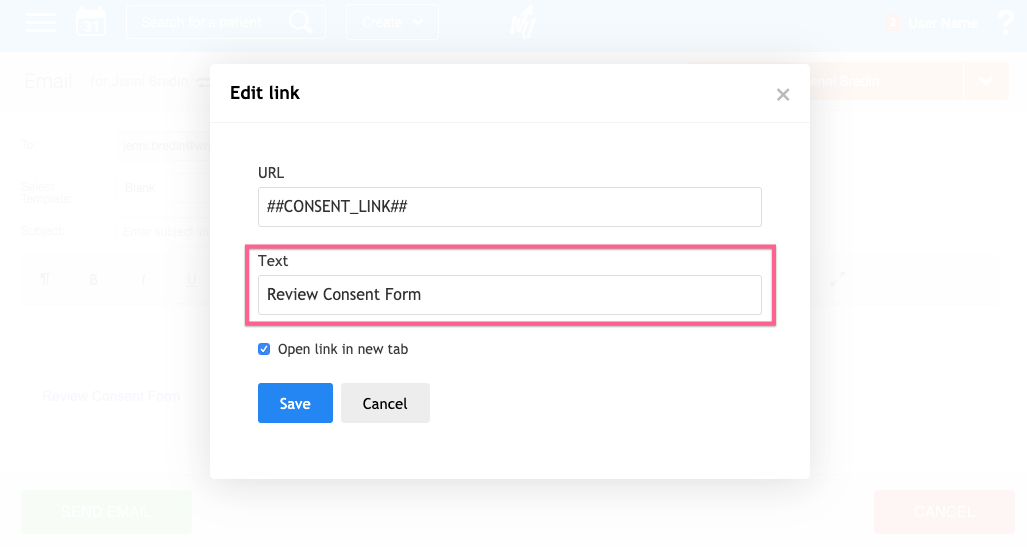This screenshot has height=547, width=1027.
Task: Toggle italic in the email editor
Action: (x=142, y=280)
